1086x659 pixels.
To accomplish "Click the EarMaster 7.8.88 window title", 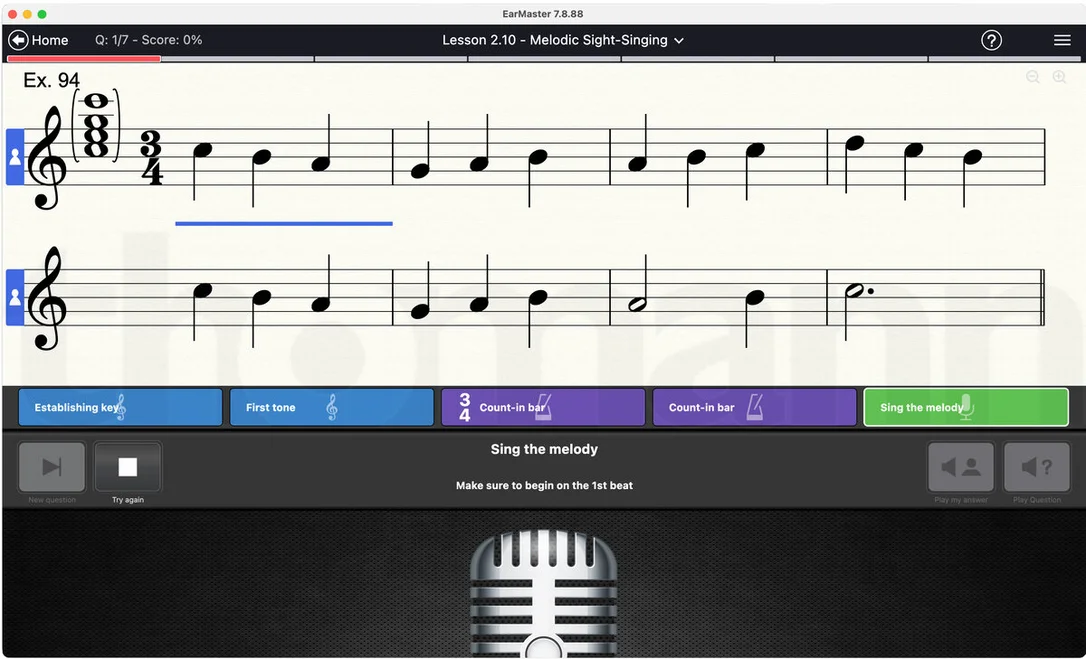I will click(x=543, y=14).
